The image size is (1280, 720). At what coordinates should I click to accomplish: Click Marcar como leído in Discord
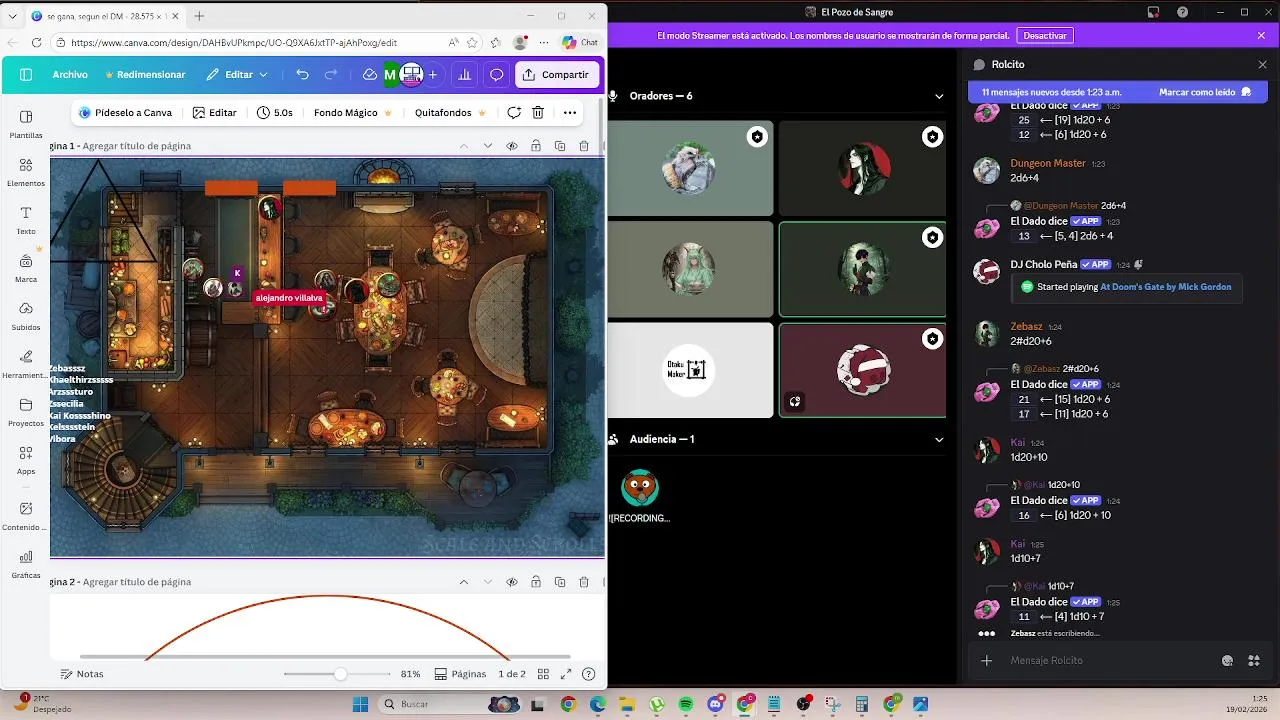pyautogui.click(x=1205, y=92)
